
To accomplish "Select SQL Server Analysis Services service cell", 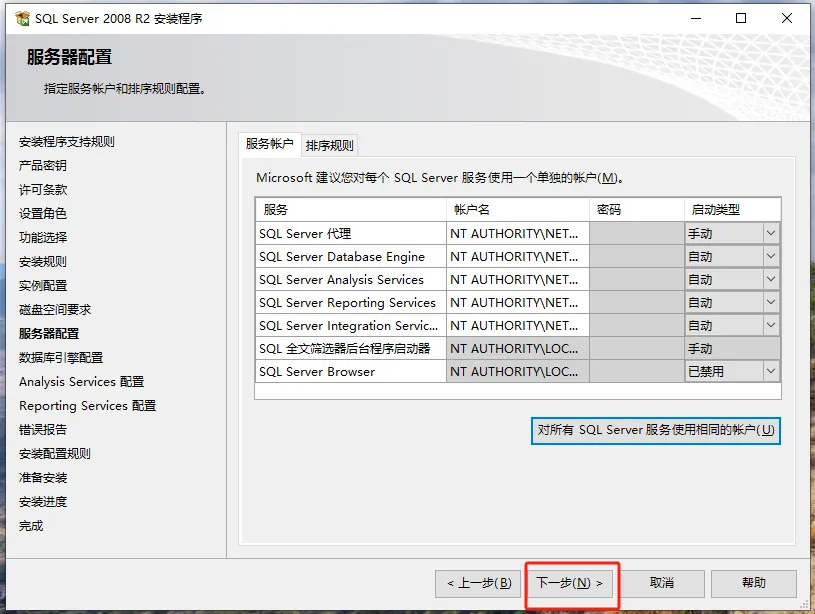I will pos(351,279).
